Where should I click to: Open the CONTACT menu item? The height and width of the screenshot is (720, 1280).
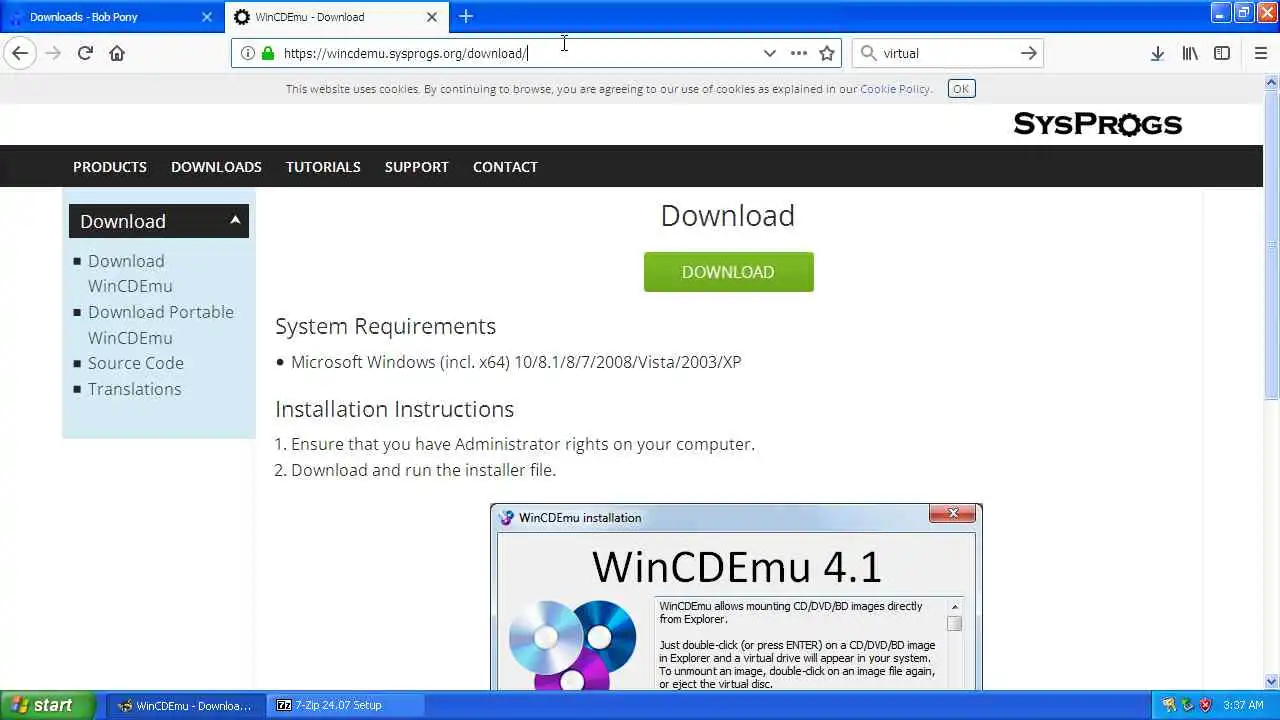tap(505, 167)
